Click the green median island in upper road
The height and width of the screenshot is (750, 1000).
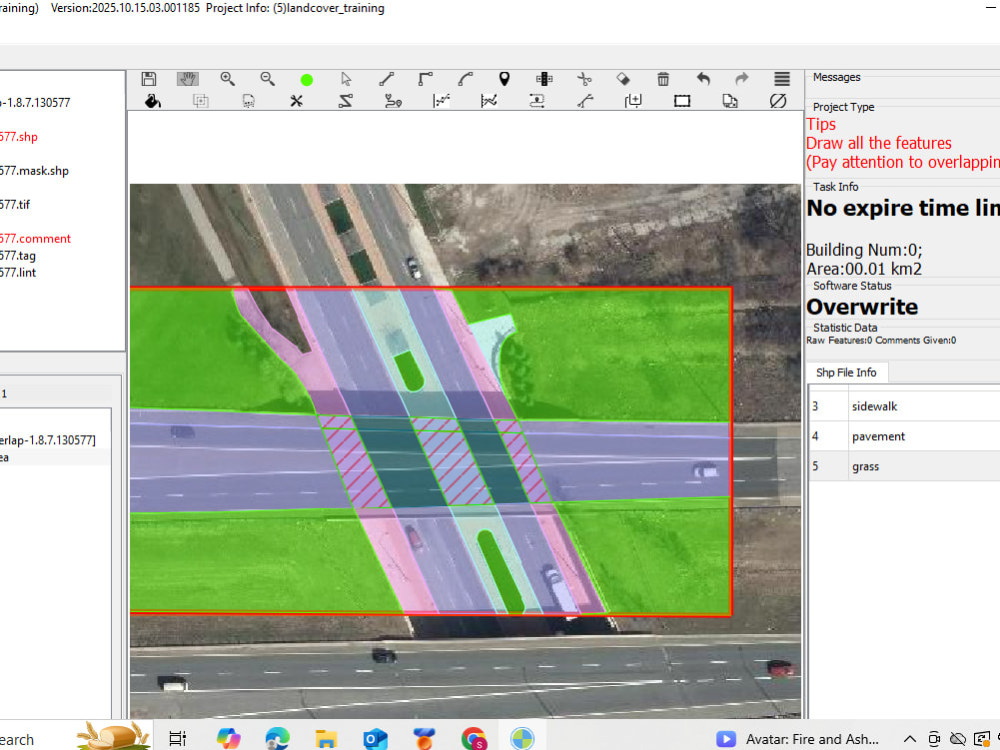click(x=409, y=371)
